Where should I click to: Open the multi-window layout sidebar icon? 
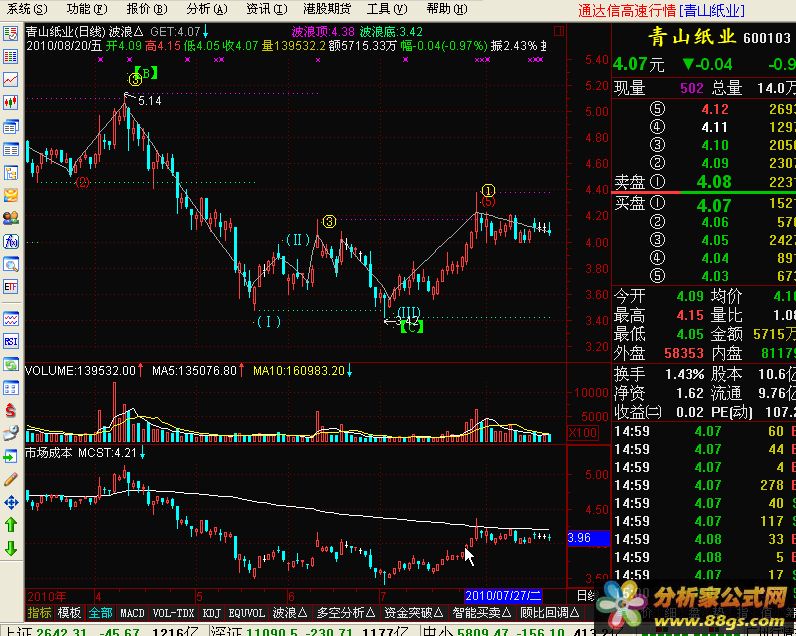(11, 126)
